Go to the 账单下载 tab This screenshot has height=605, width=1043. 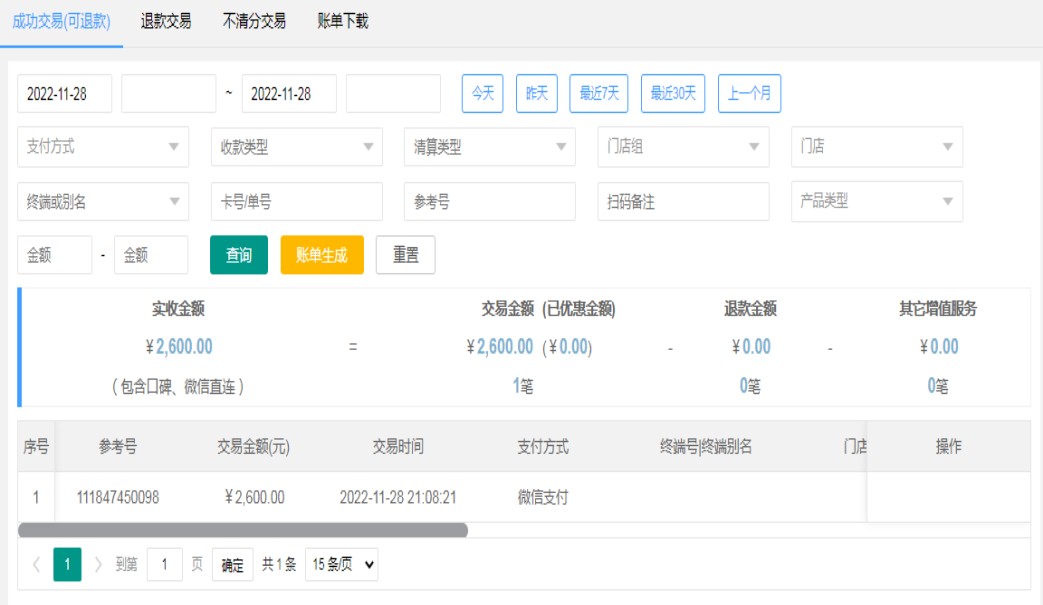coord(342,21)
